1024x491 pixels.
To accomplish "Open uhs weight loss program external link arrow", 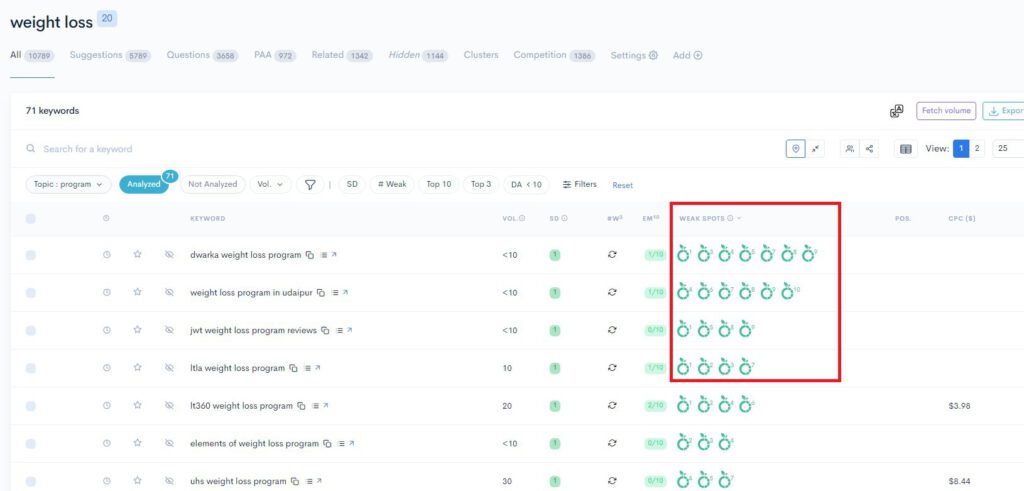I will pos(319,482).
